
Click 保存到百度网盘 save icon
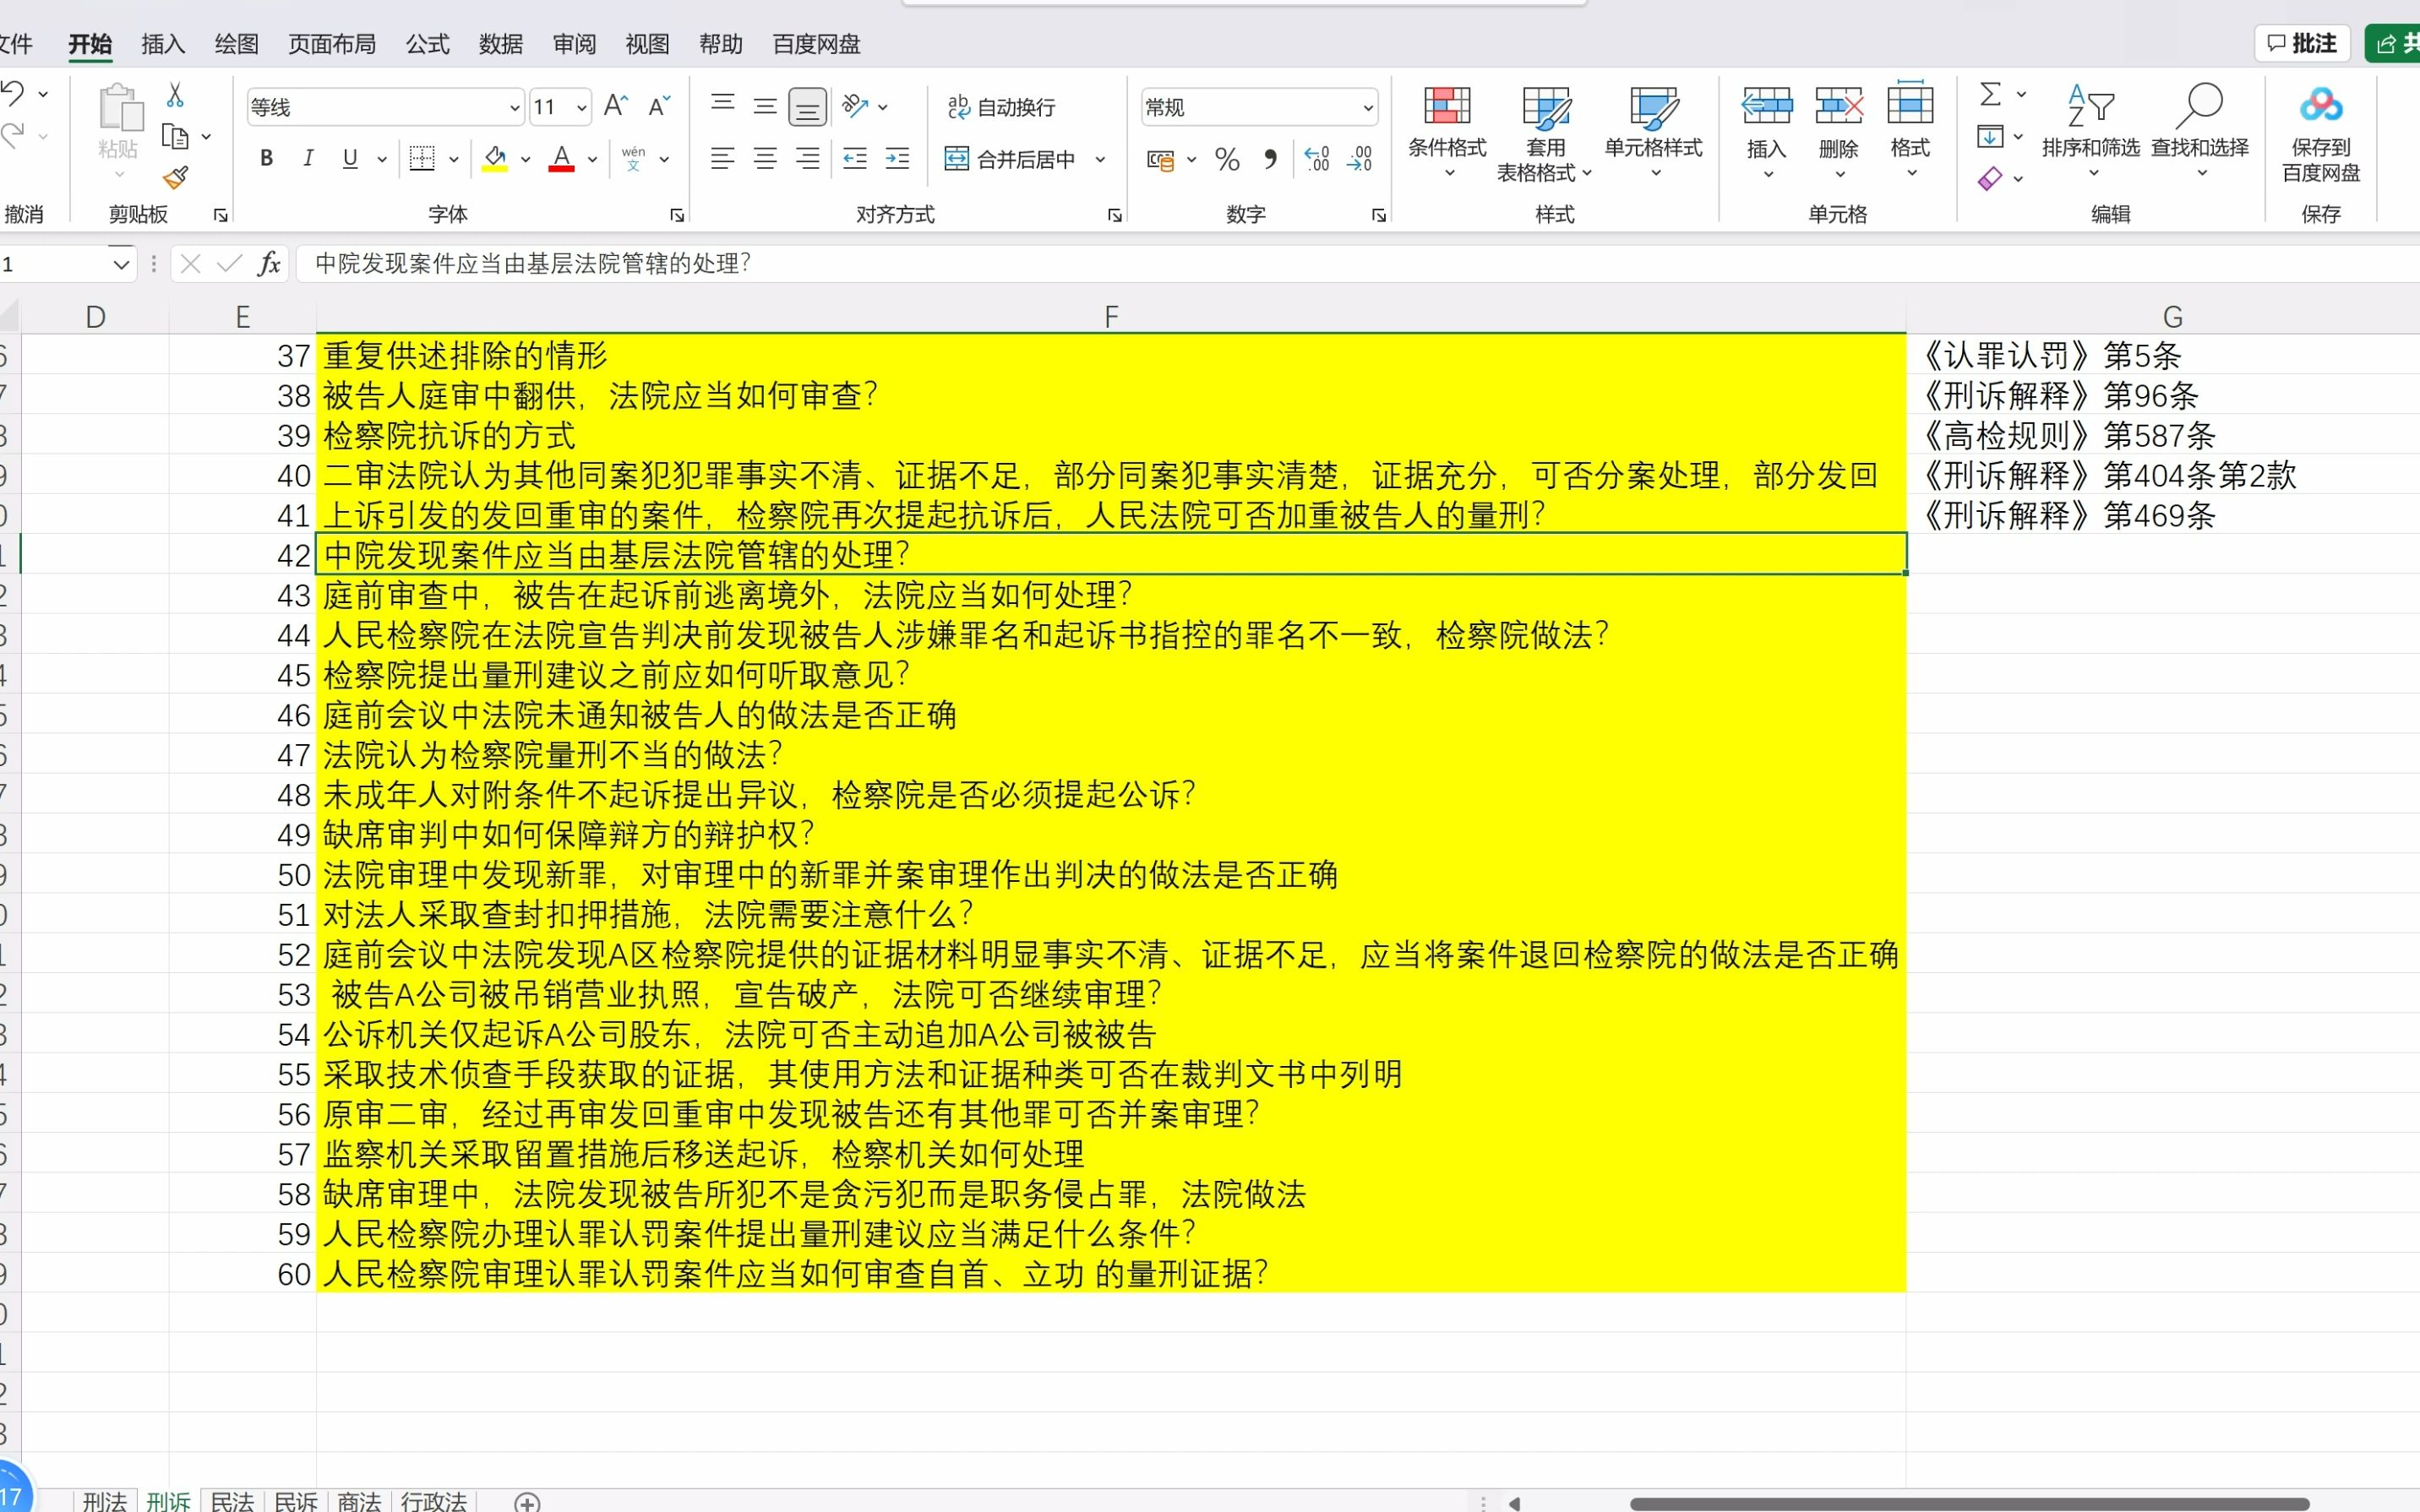point(2321,134)
